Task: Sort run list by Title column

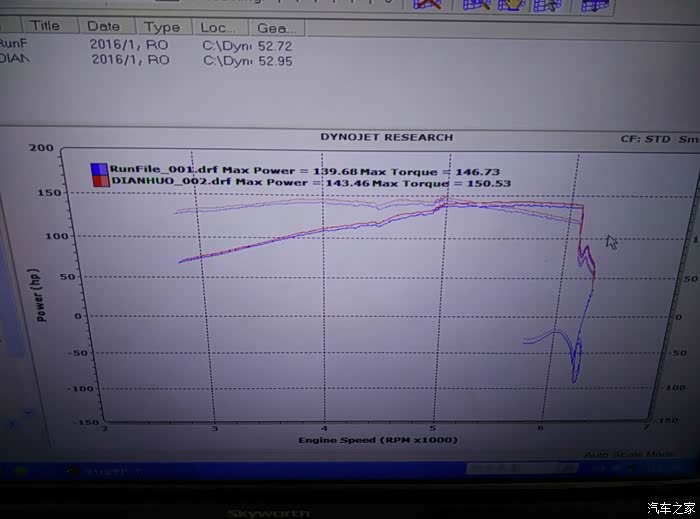Action: point(49,25)
